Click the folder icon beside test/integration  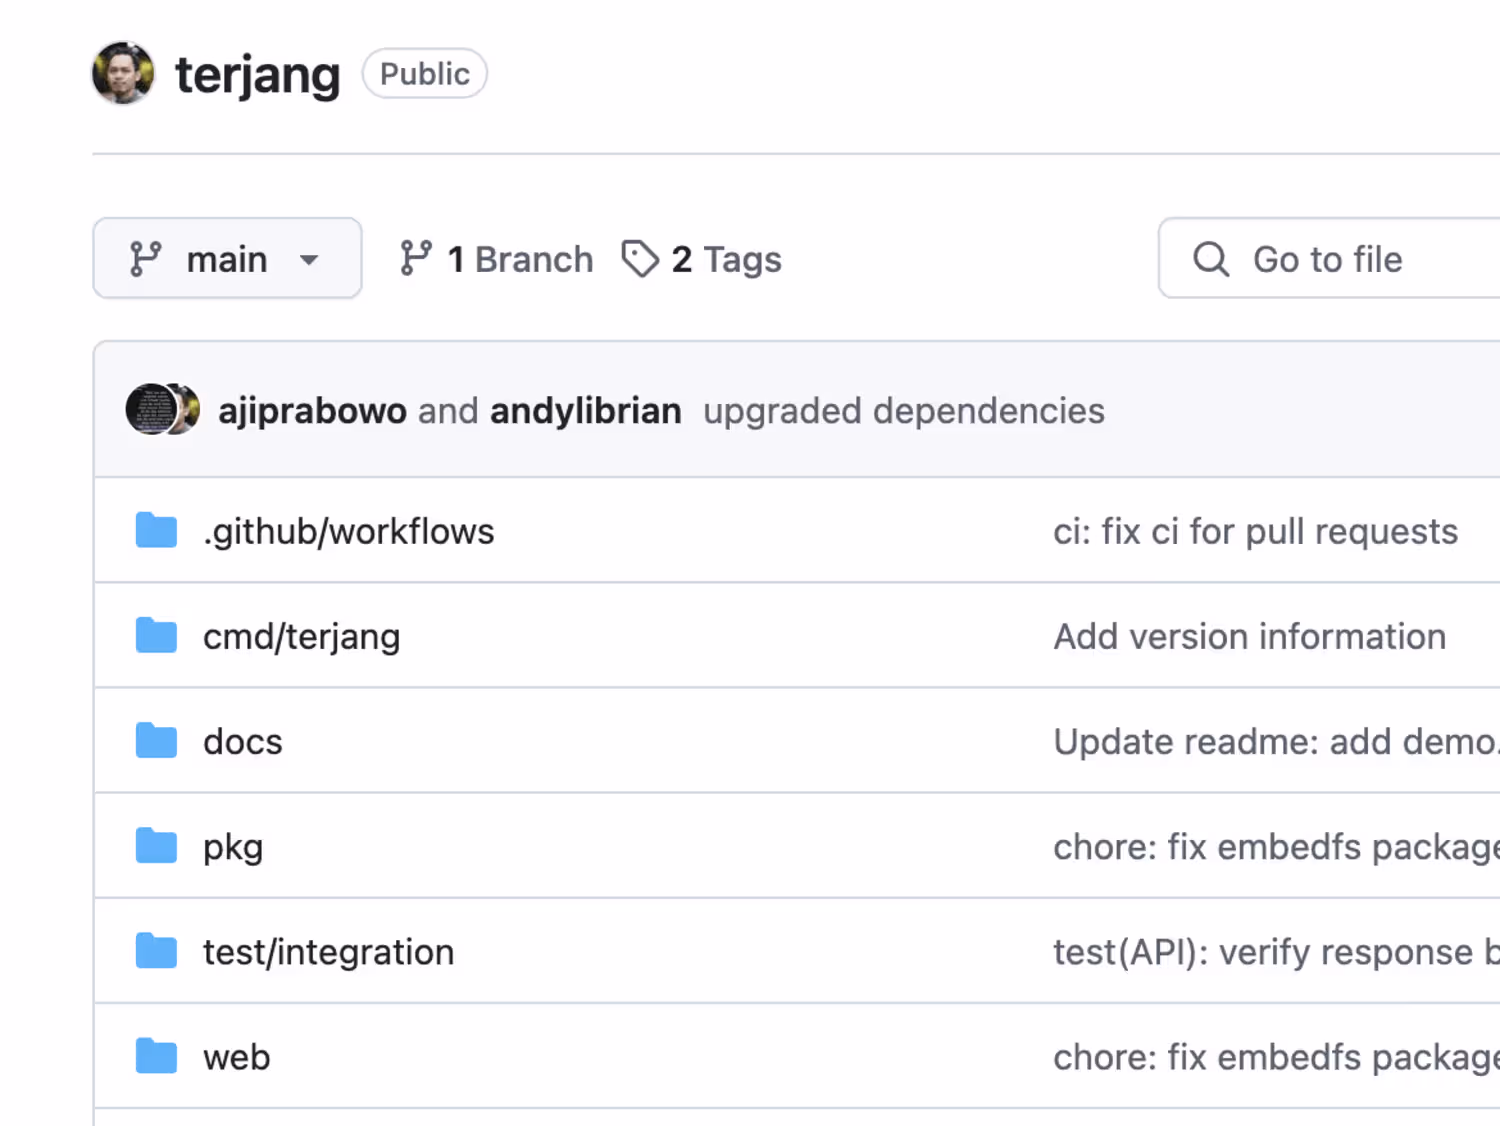point(156,951)
